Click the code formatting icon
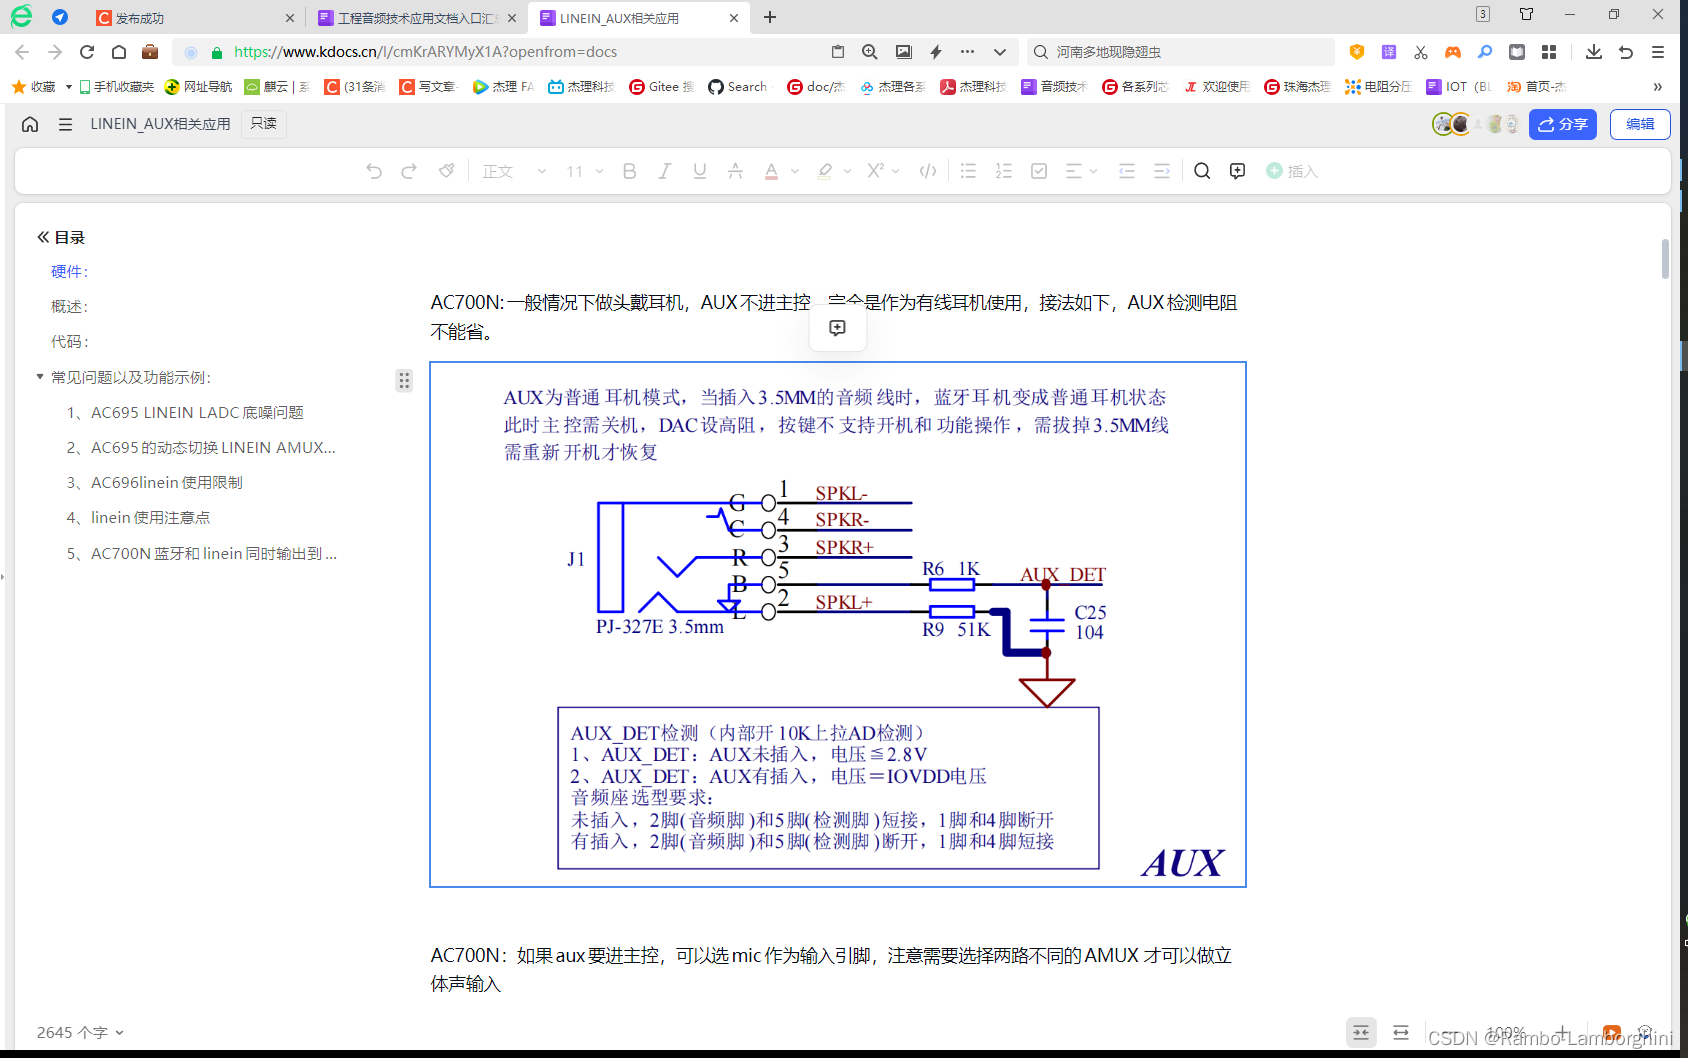Image resolution: width=1688 pixels, height=1058 pixels. [x=927, y=171]
